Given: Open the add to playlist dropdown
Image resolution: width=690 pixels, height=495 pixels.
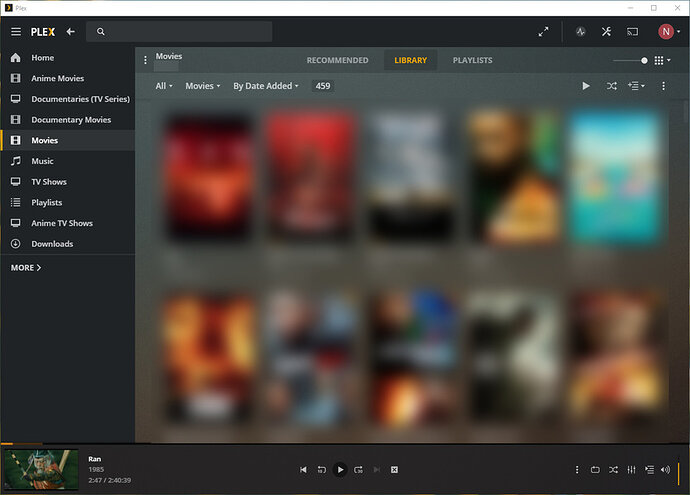Looking at the screenshot, I should pos(636,86).
